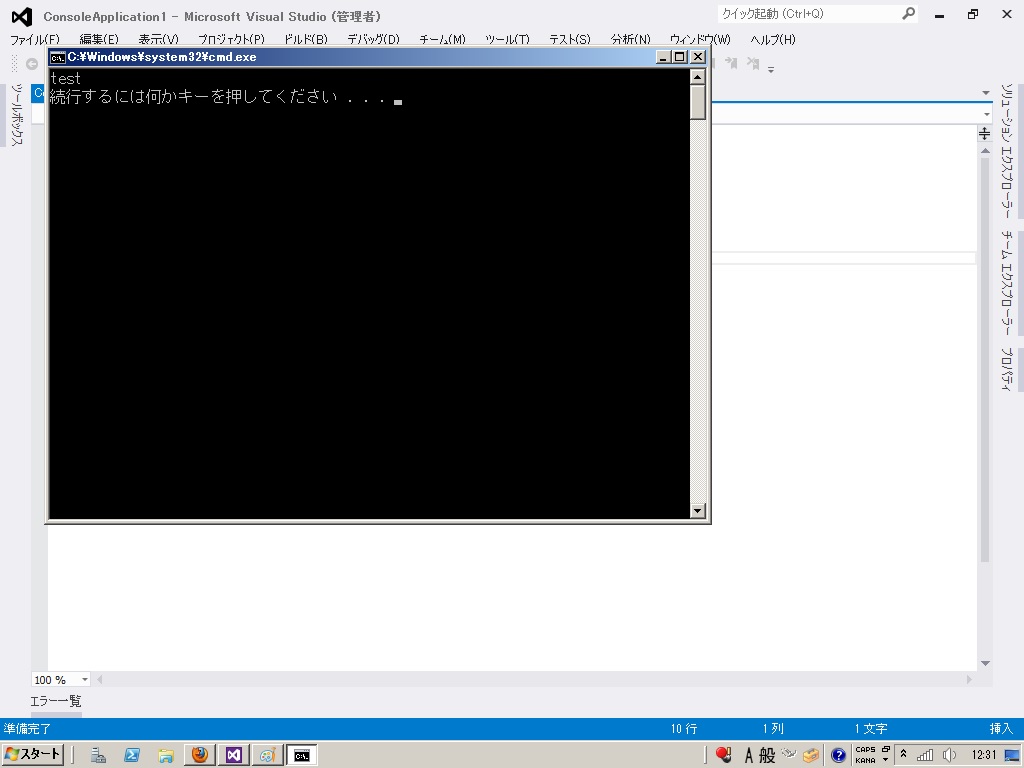The image size is (1024, 768).
Task: Open the ビルド(B) menu
Action: pos(306,39)
